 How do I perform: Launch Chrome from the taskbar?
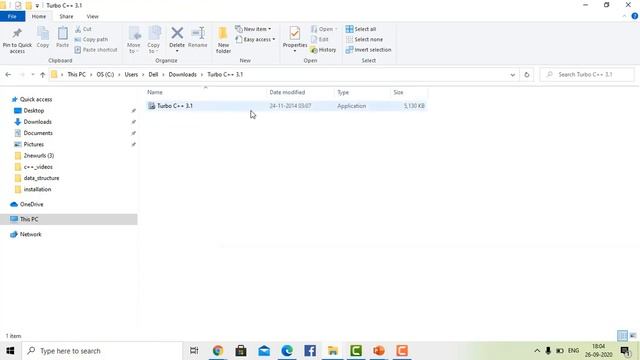click(218, 351)
